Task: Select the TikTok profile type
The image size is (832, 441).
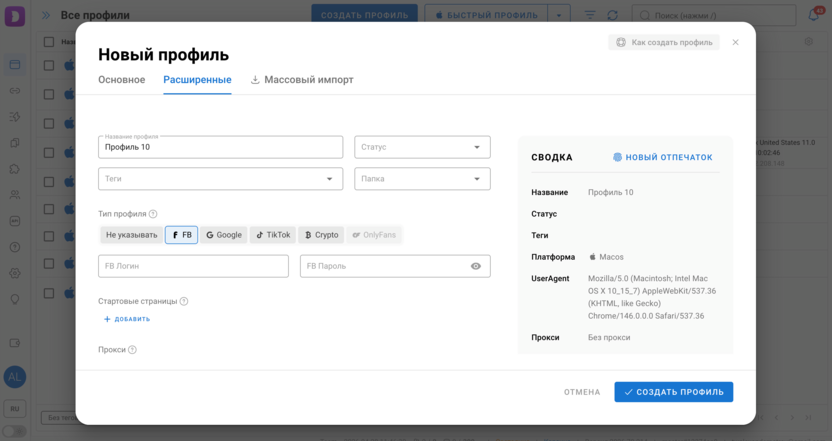Action: coord(273,235)
